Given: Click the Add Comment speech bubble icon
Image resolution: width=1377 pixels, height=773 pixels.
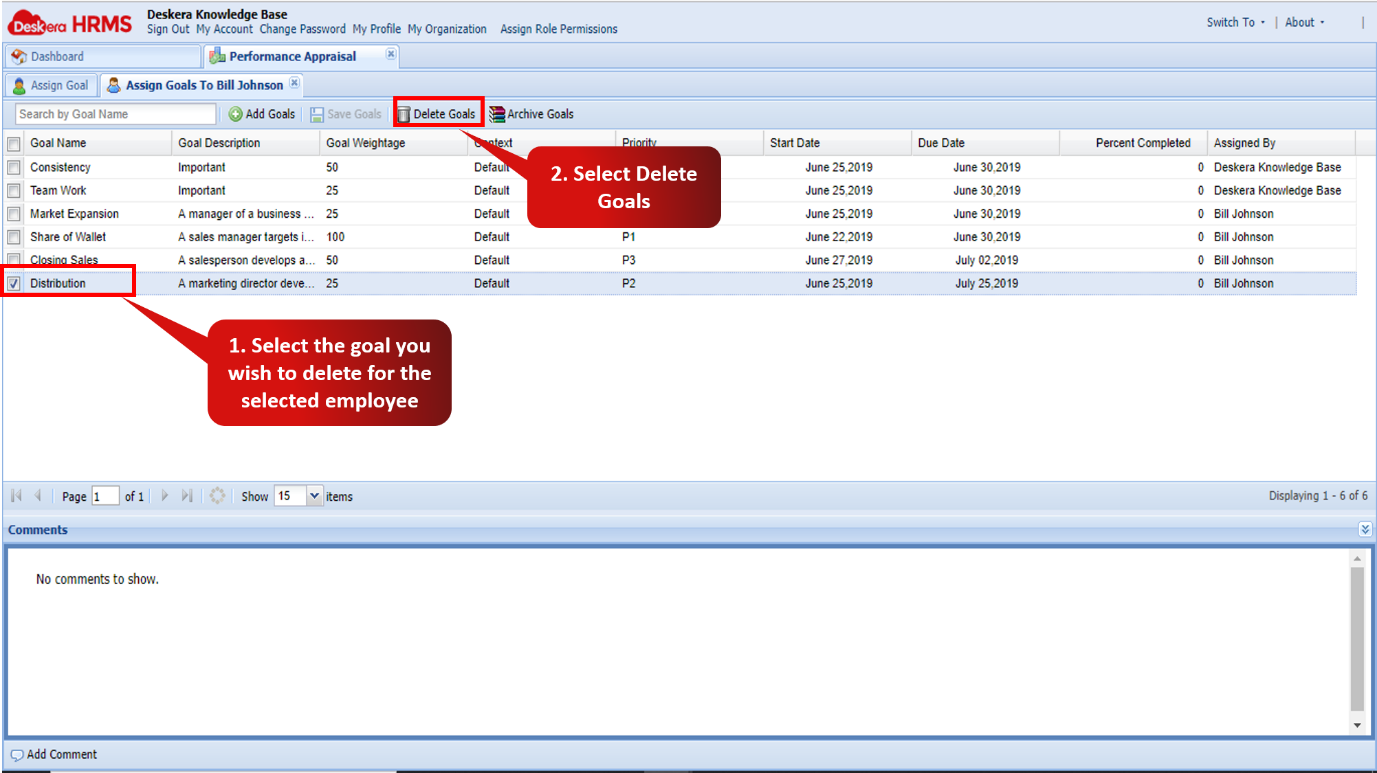Looking at the screenshot, I should tap(16, 755).
